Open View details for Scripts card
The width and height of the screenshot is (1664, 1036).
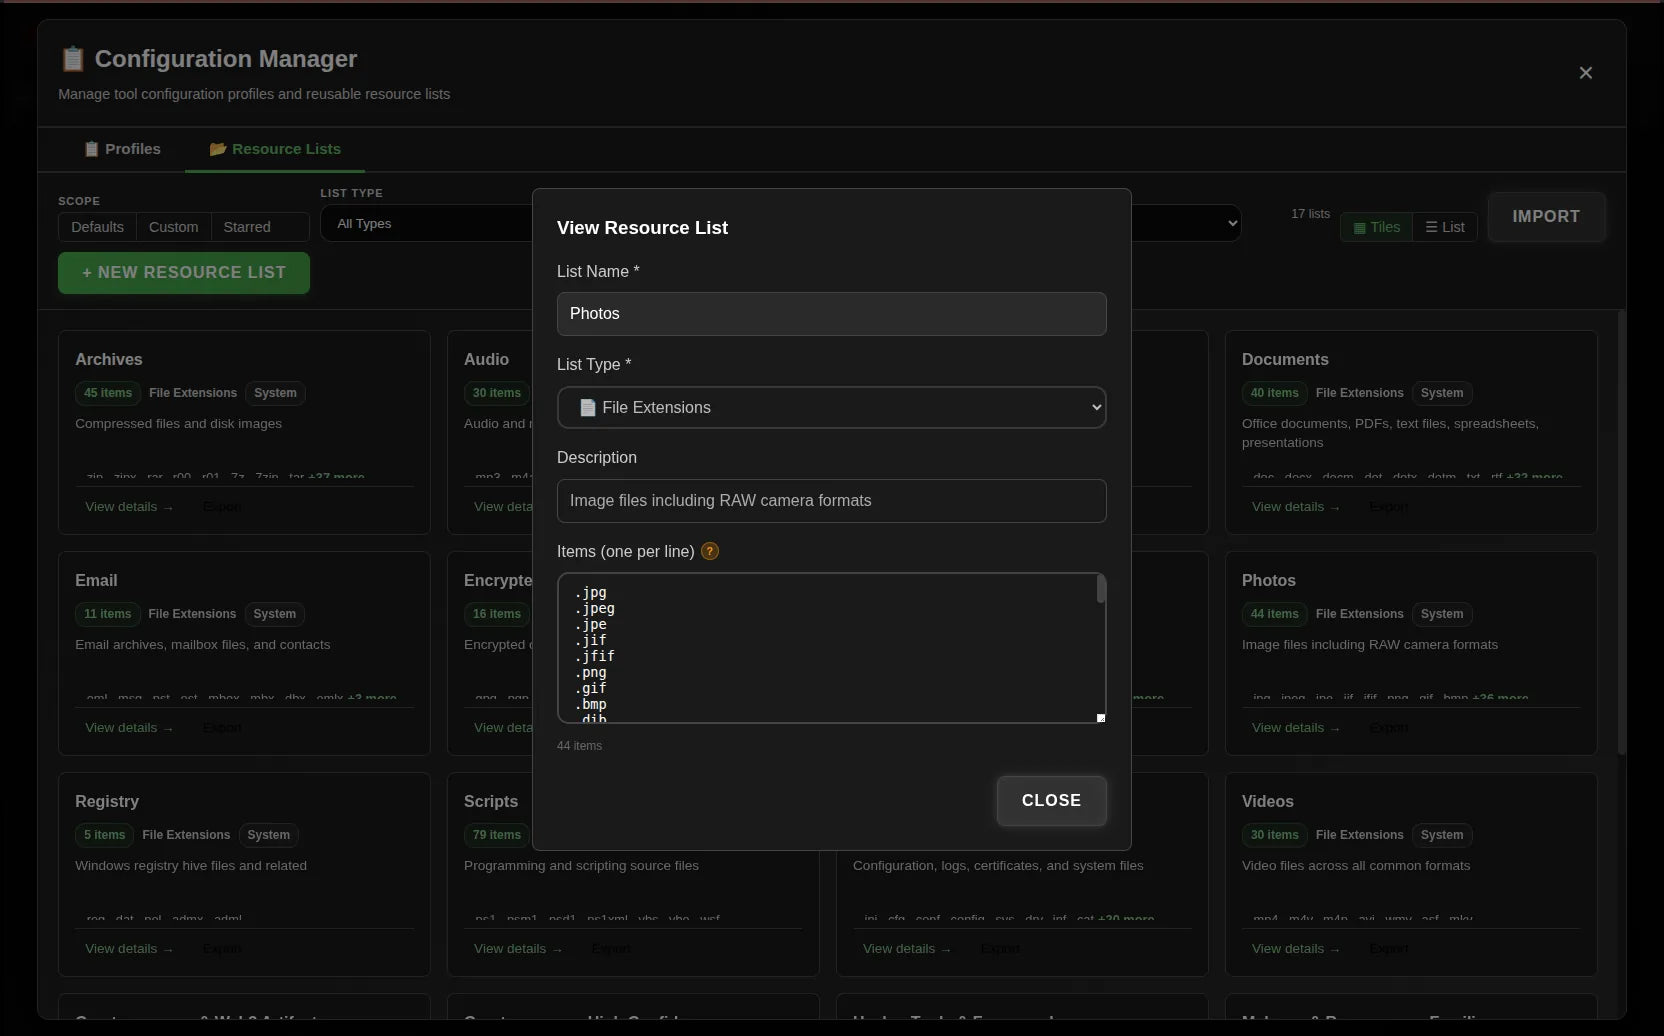pyautogui.click(x=518, y=949)
